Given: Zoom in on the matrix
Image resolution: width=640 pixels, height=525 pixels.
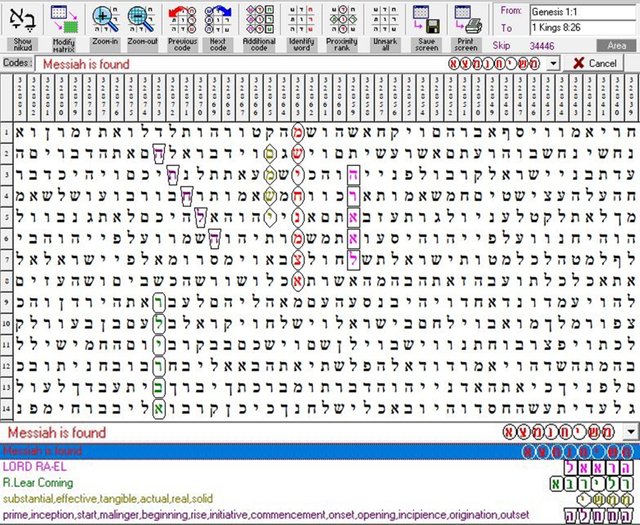Looking at the screenshot, I should (105, 20).
